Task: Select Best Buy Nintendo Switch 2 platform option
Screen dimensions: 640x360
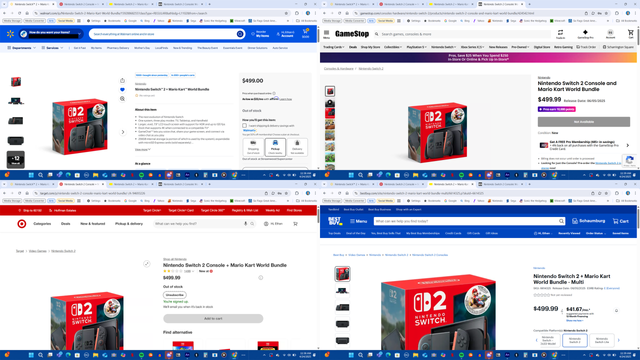Action: point(575,340)
